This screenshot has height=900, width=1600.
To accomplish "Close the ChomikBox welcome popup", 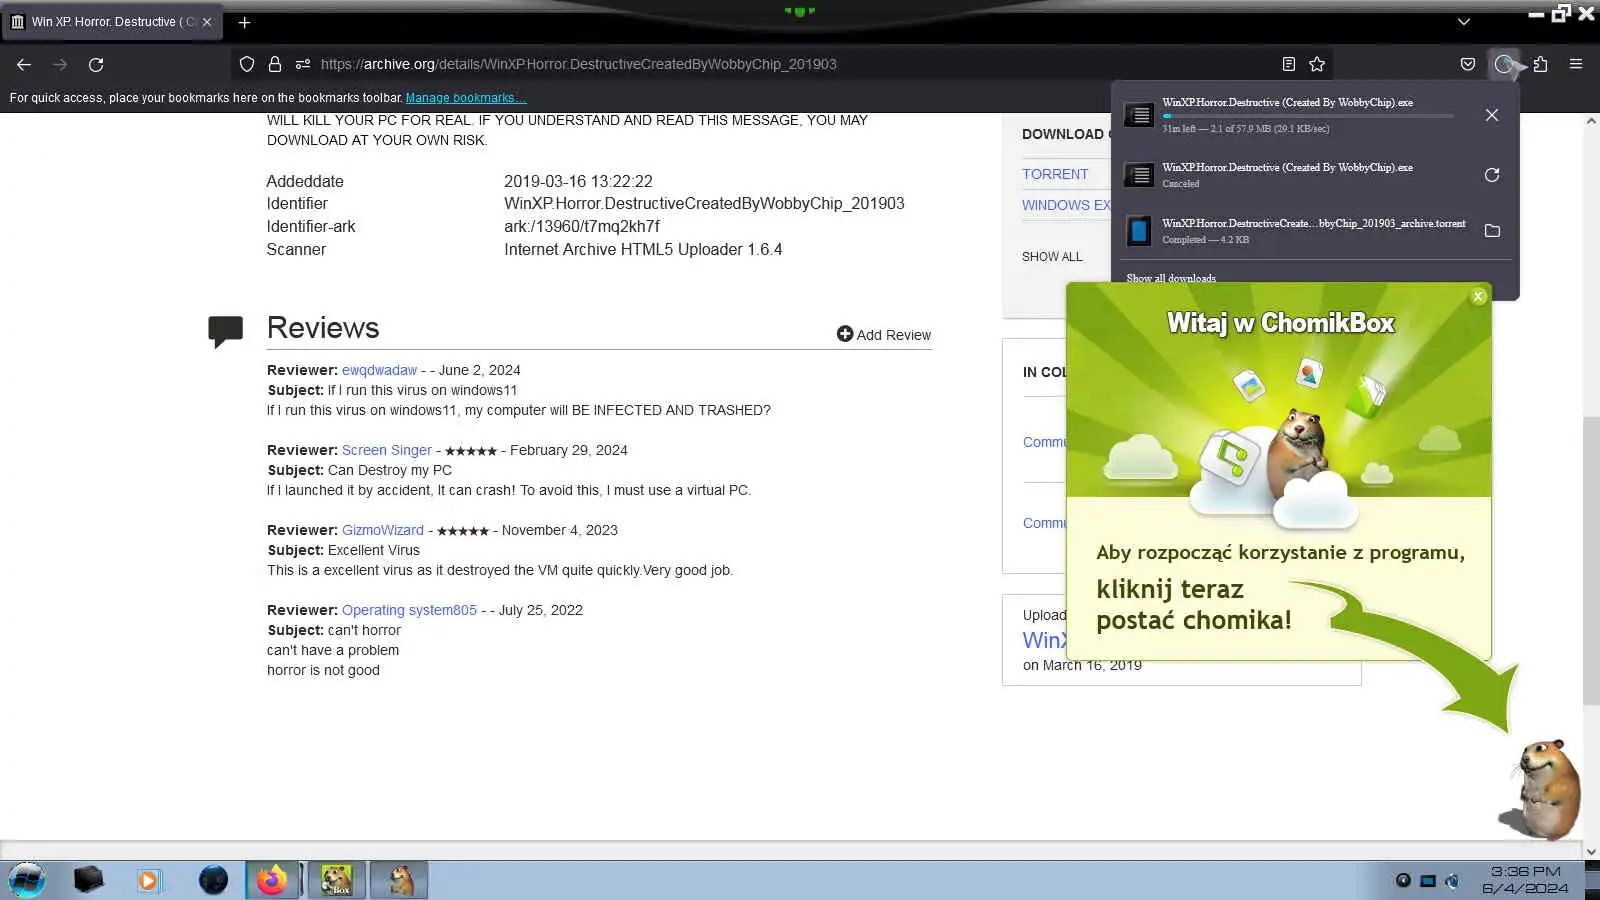I will coord(1478,297).
